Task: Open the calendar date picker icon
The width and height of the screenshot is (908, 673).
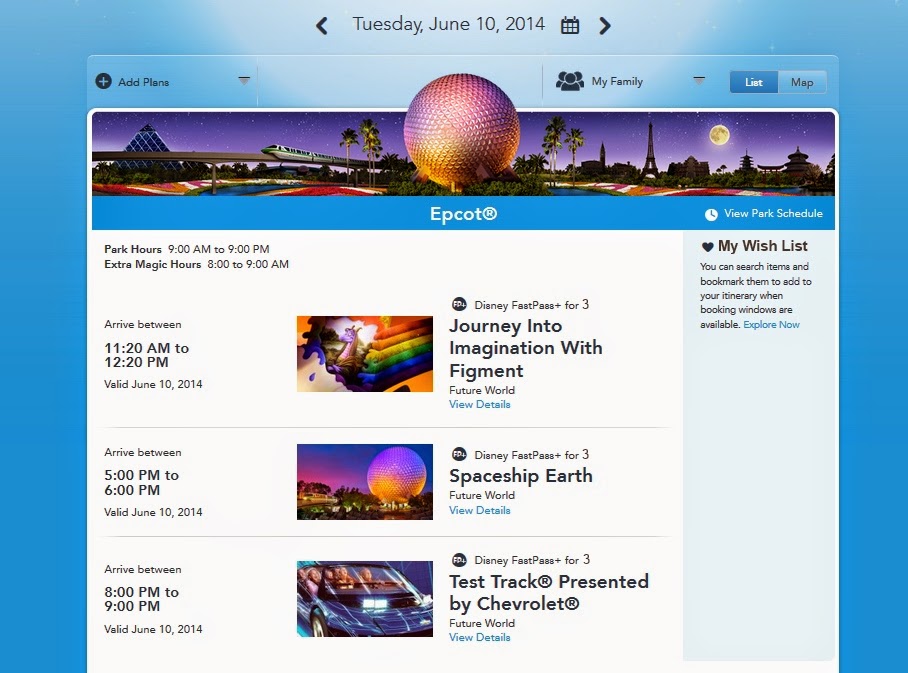Action: coord(570,25)
